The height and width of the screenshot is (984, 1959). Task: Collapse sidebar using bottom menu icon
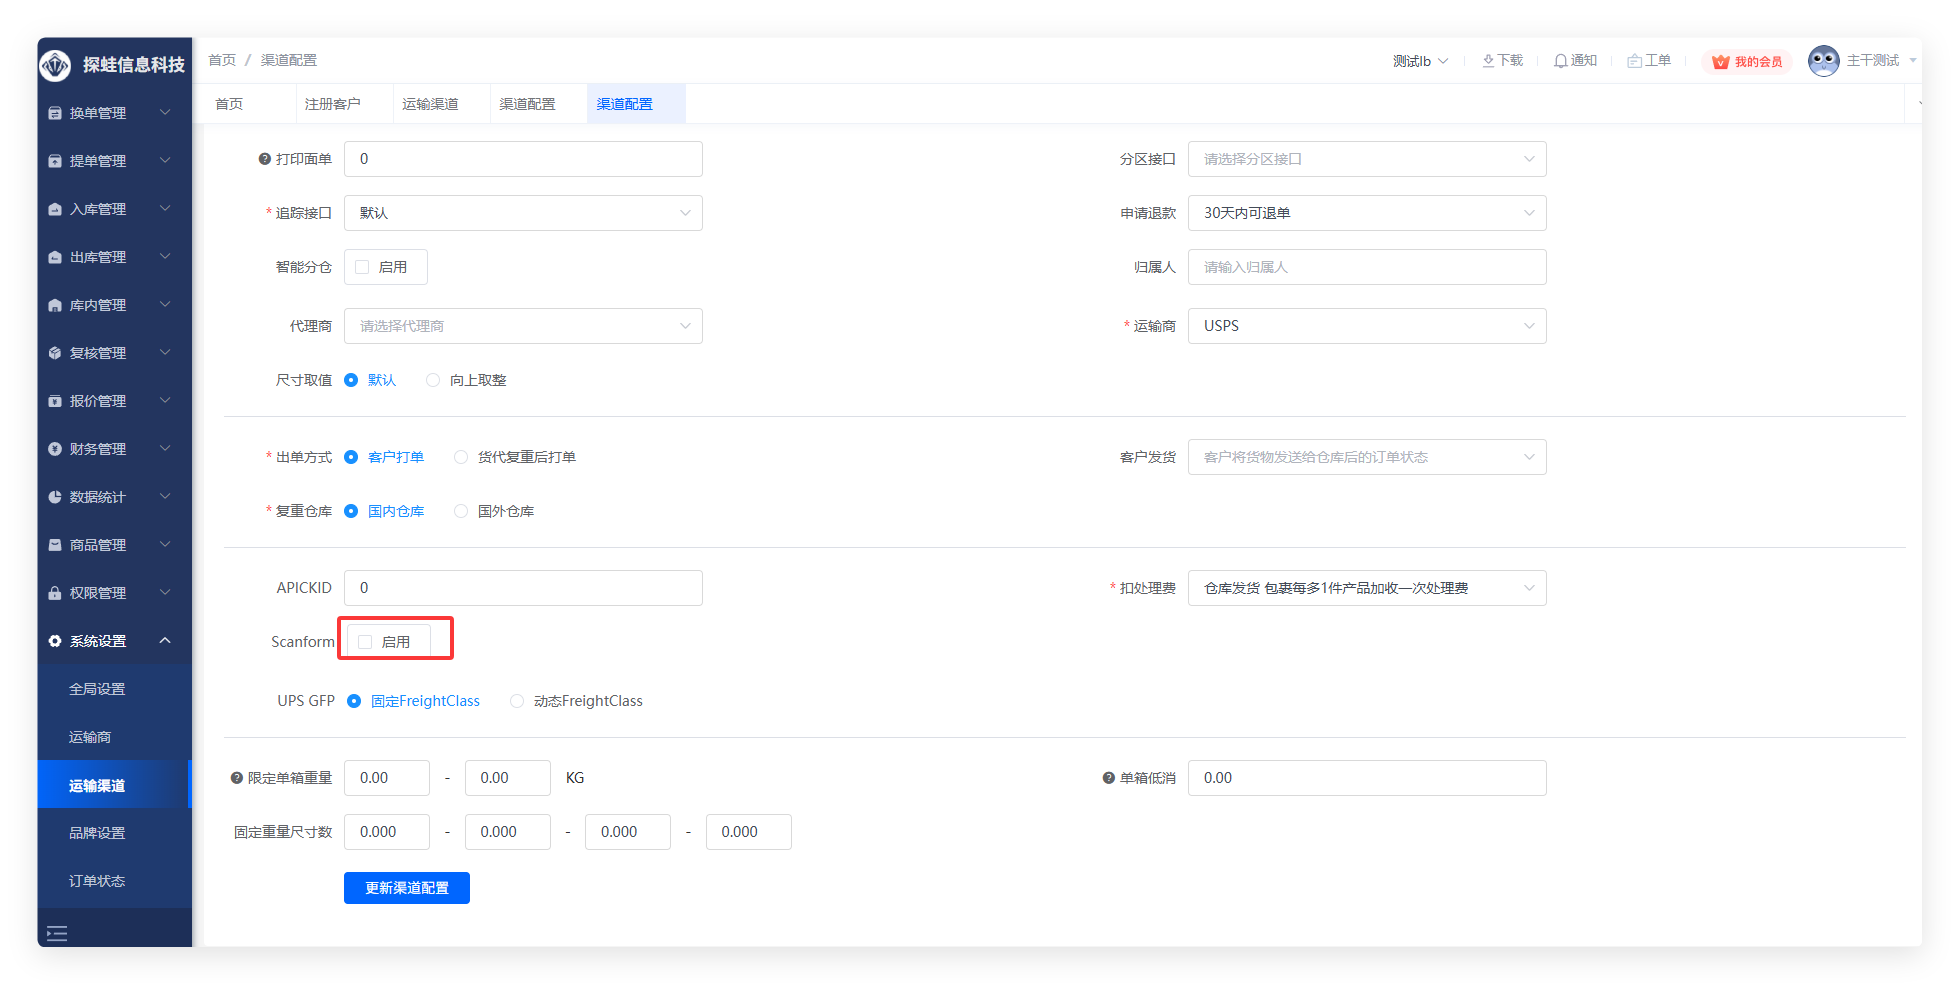click(x=57, y=933)
